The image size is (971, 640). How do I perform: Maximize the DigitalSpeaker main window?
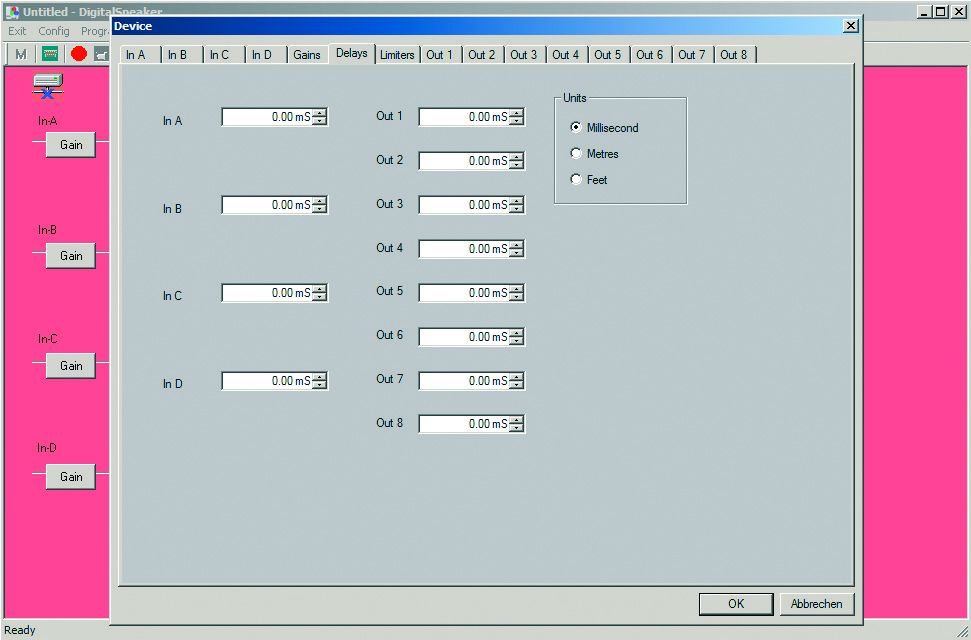(941, 11)
